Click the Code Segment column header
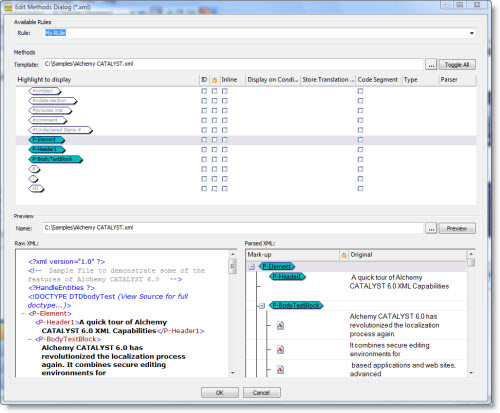This screenshot has height=413, width=500. coord(378,80)
